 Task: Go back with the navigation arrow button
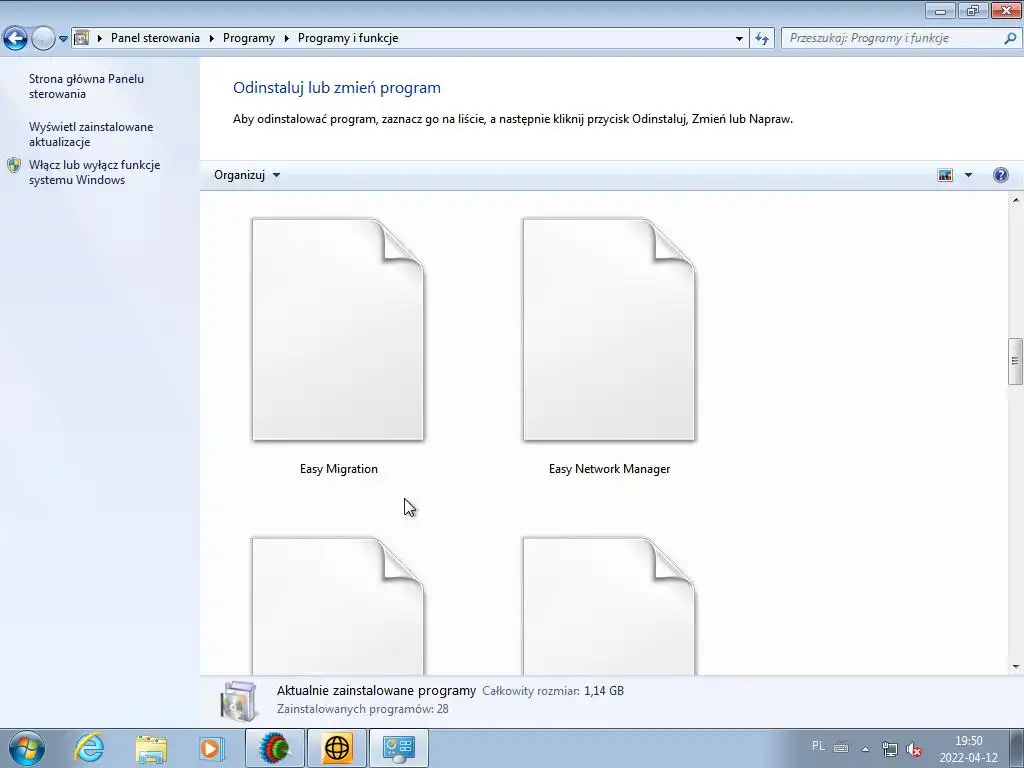pyautogui.click(x=16, y=39)
